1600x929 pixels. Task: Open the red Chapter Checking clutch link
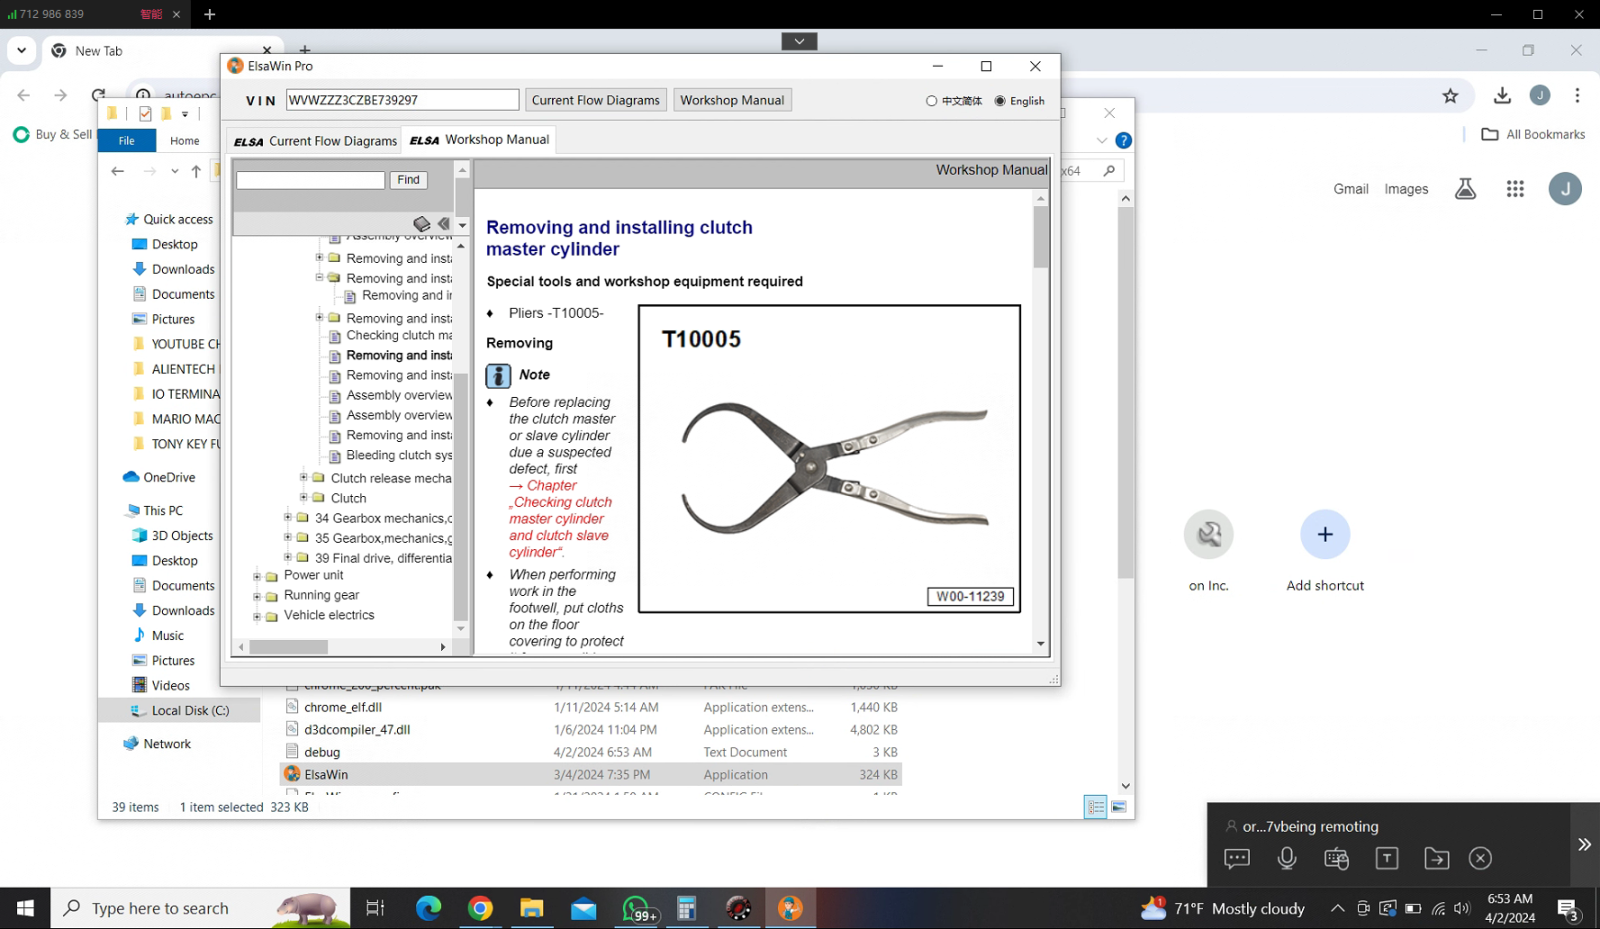(560, 518)
